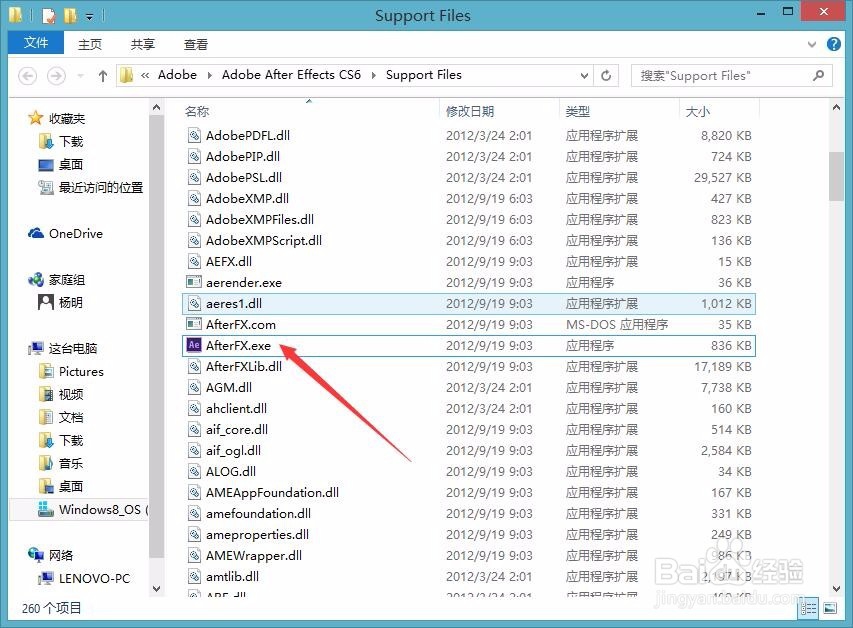
Task: Select the ahclient.dll file
Action: [468, 409]
